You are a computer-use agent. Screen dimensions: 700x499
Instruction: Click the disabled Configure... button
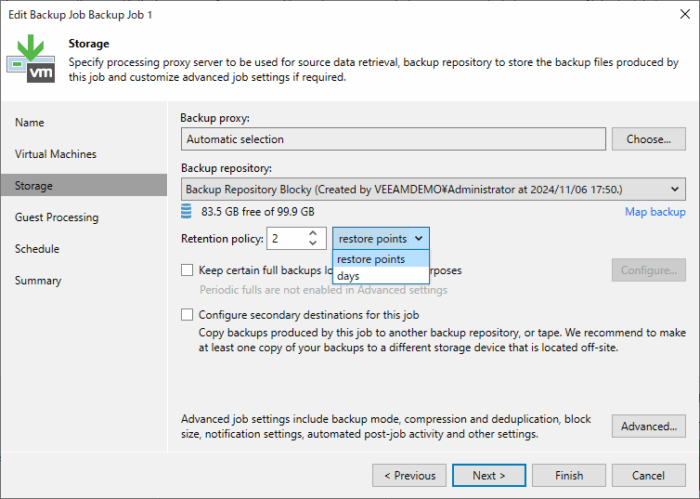648,270
